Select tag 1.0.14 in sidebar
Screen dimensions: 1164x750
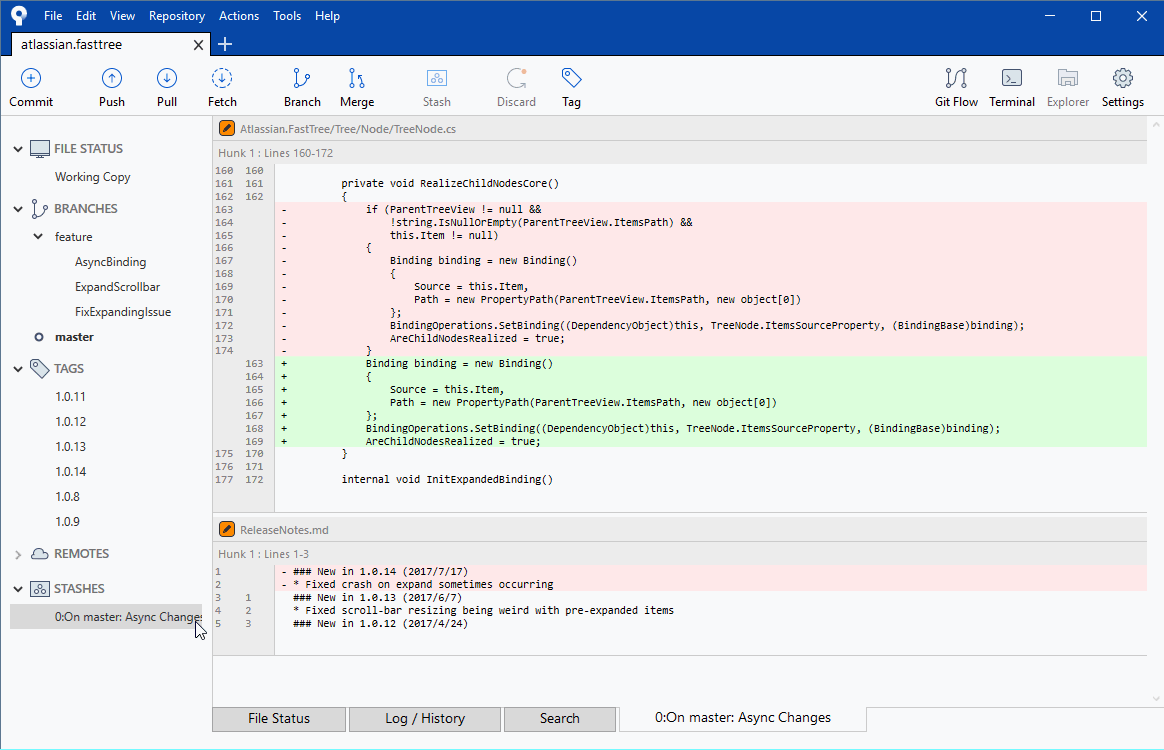pos(71,472)
